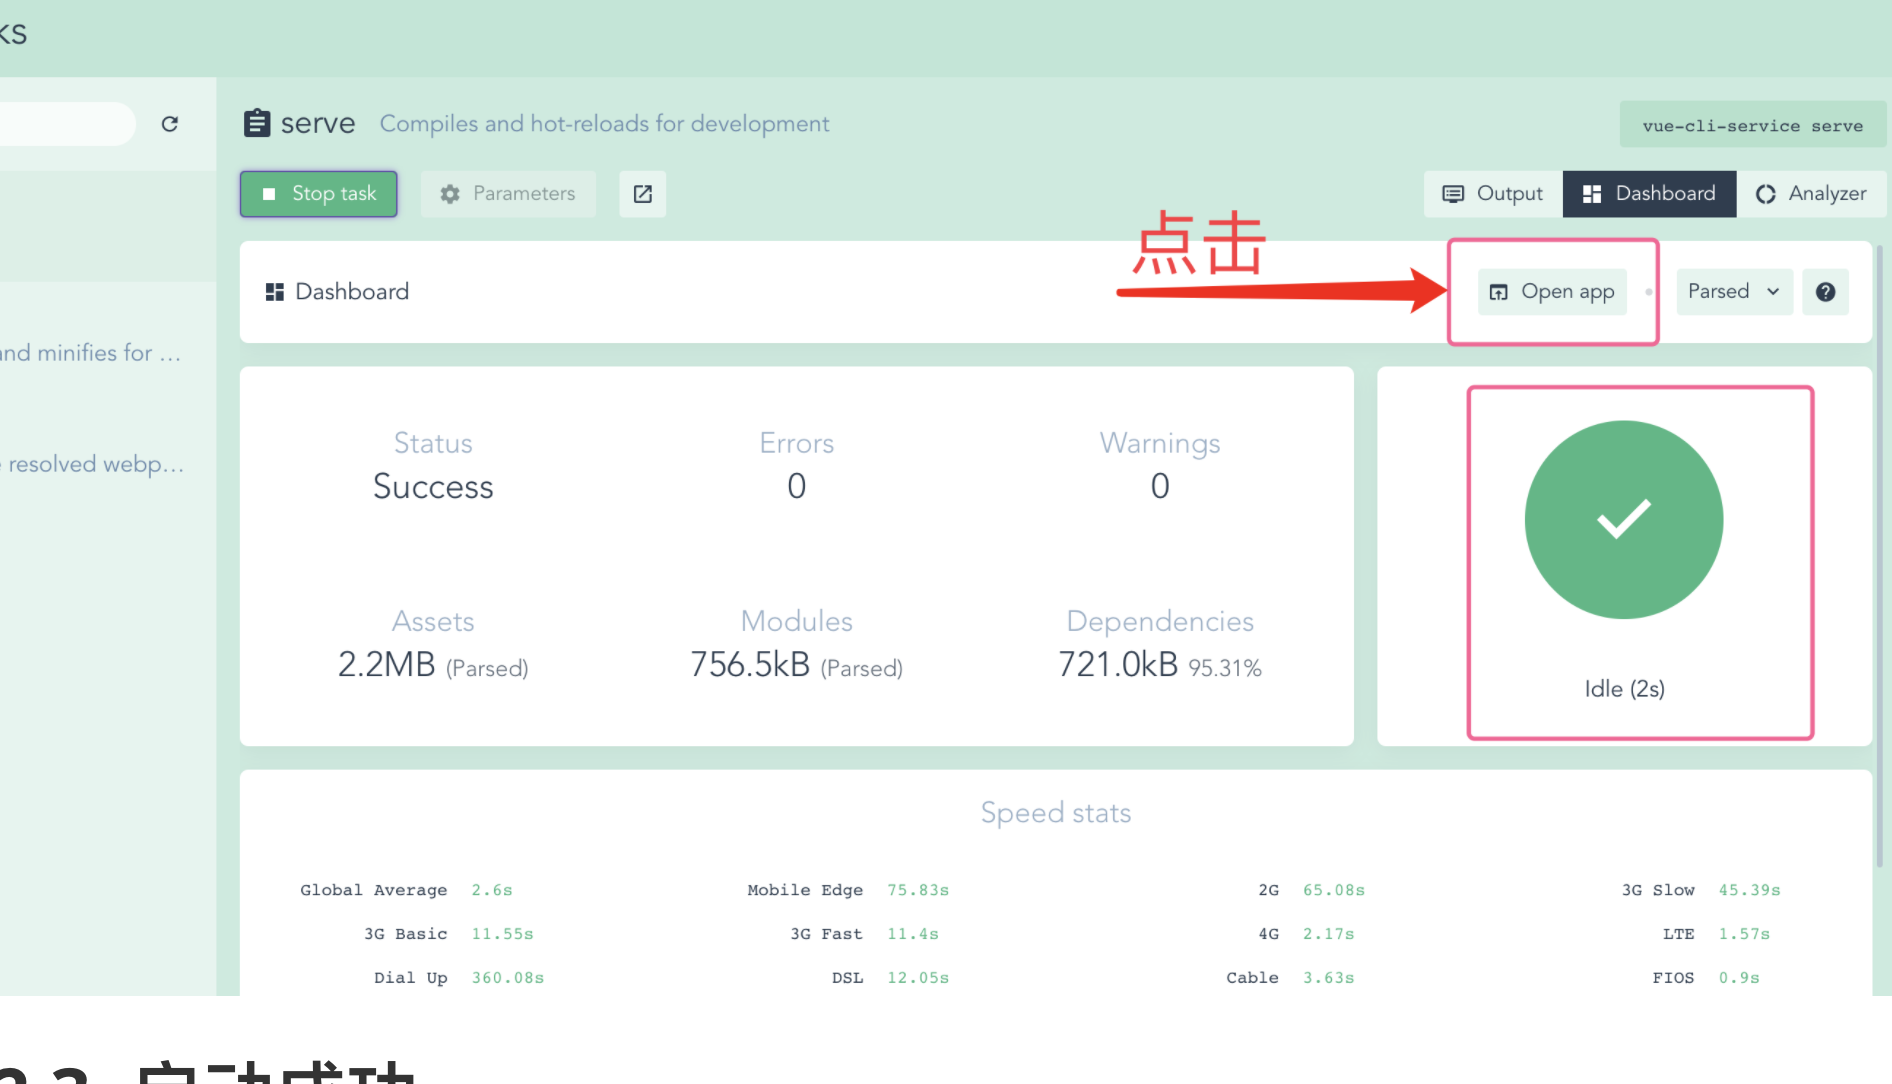
Task: Click the serve task clipboard icon
Action: coord(257,123)
